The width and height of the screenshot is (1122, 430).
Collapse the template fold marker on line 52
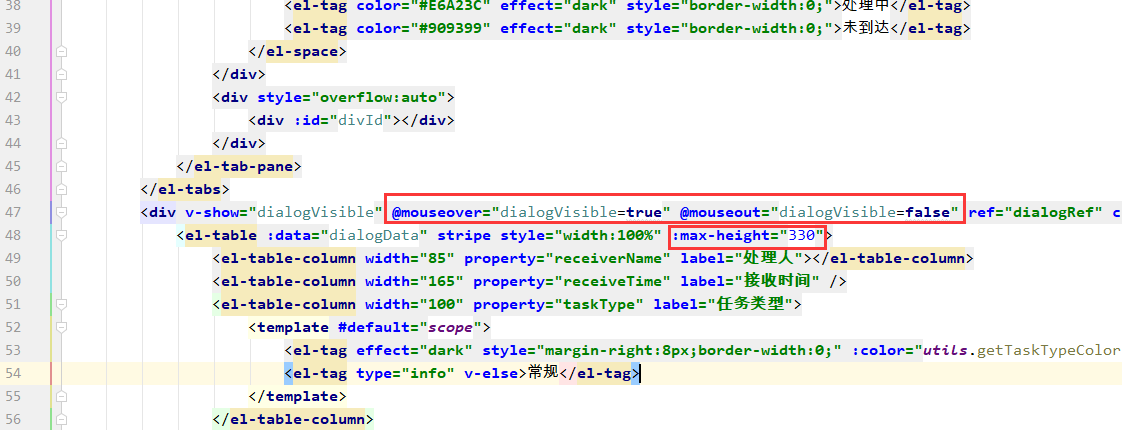point(62,327)
